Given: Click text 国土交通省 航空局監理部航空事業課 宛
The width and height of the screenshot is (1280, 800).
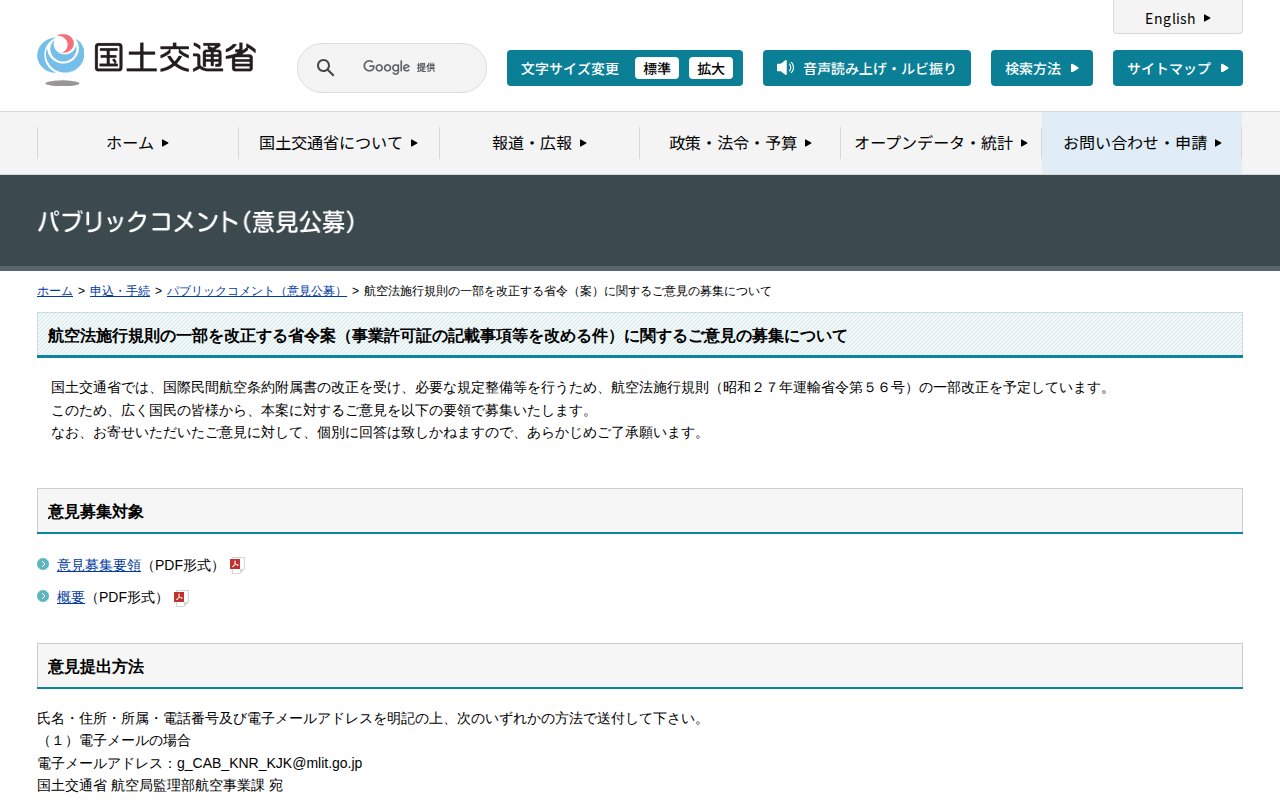Looking at the screenshot, I should (160, 786).
